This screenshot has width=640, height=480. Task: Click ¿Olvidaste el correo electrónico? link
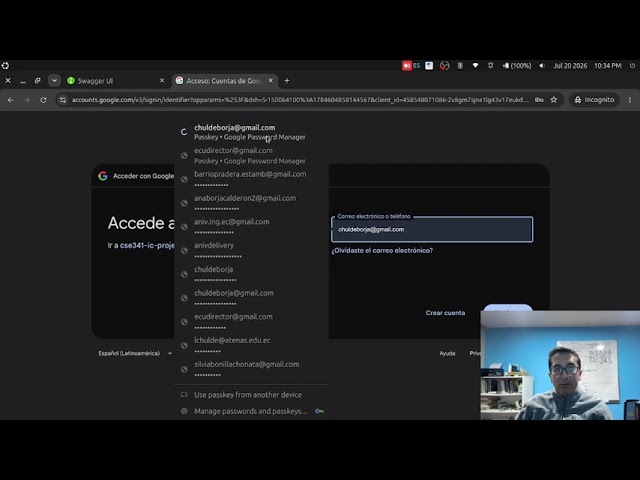tap(382, 250)
